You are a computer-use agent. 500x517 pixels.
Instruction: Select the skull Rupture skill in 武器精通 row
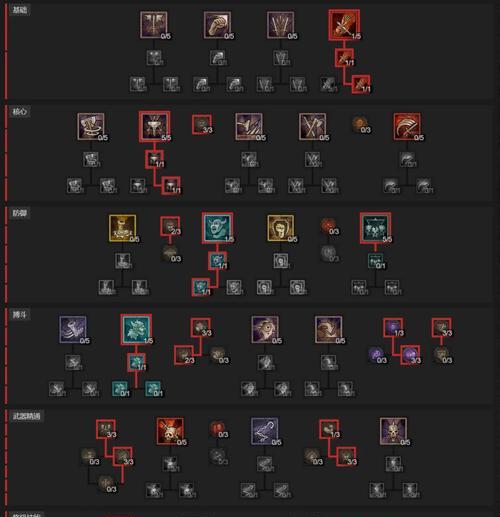[393, 431]
